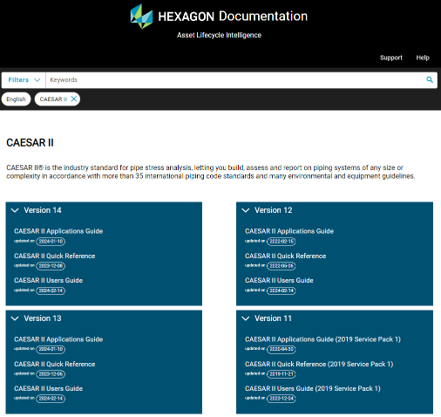
Task: Click date badge under Version 11 Quick Reference
Action: [x=282, y=374]
